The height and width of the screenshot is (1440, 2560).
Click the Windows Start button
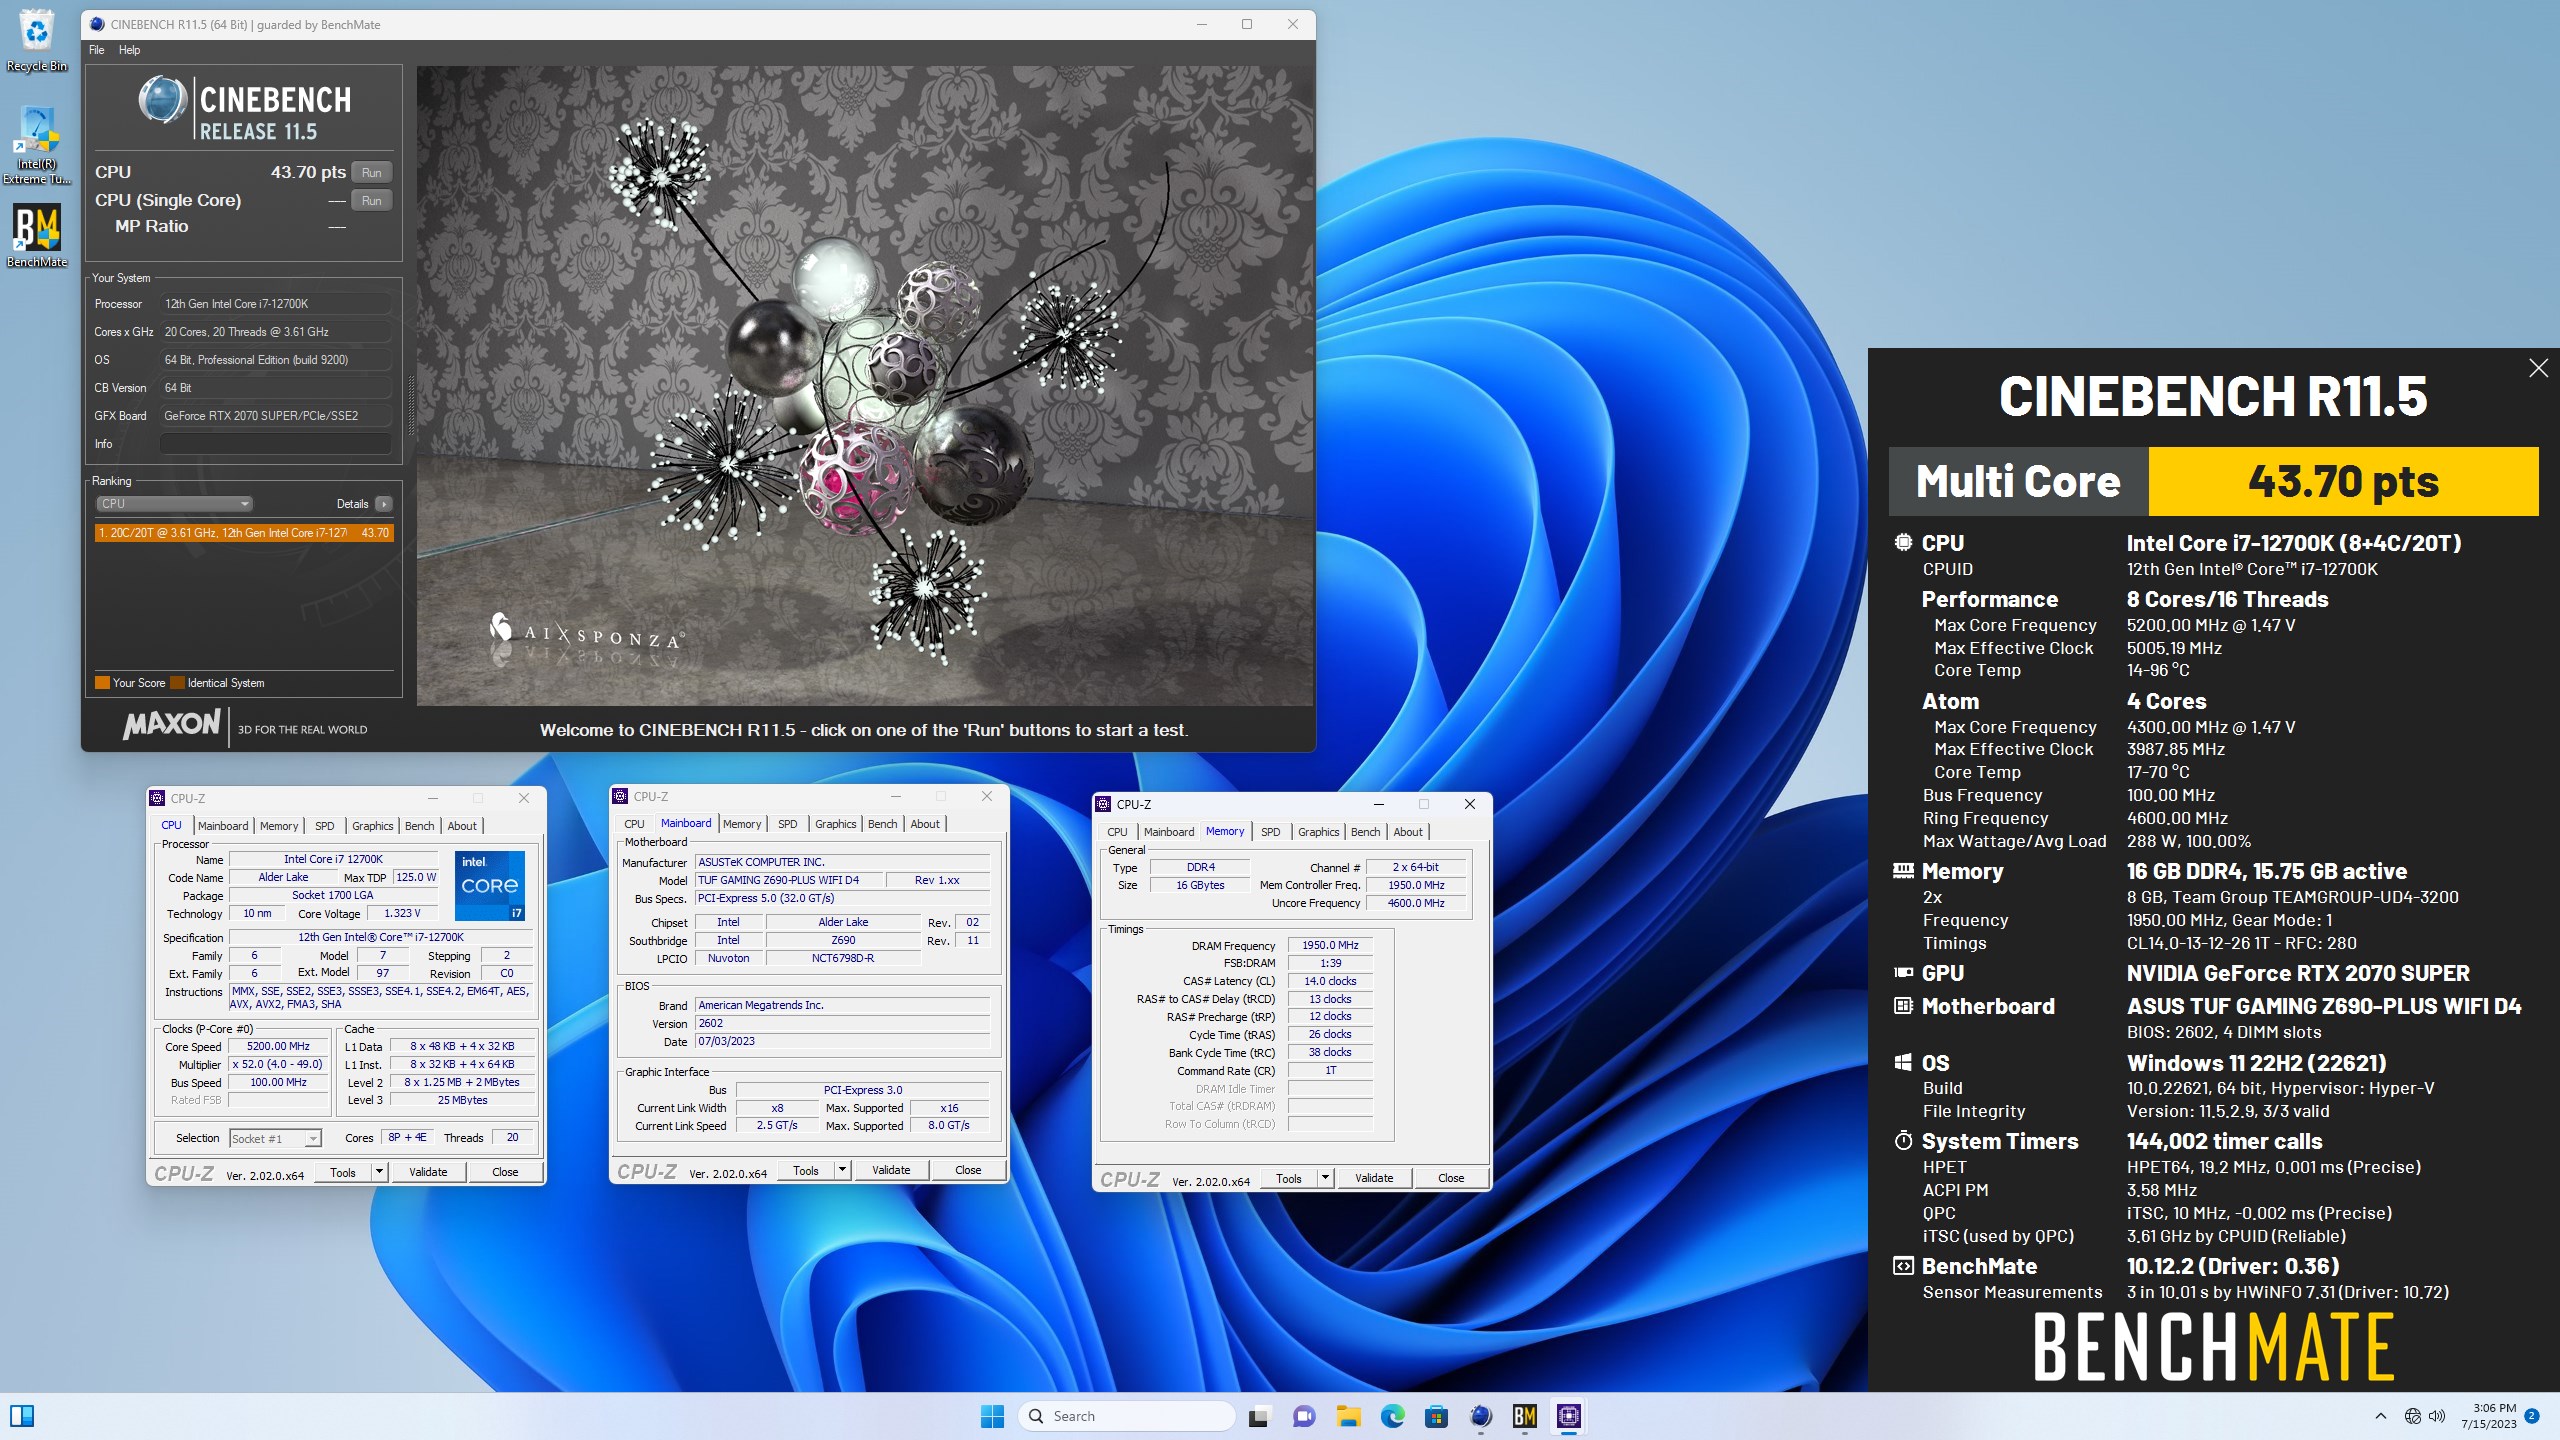click(992, 1416)
